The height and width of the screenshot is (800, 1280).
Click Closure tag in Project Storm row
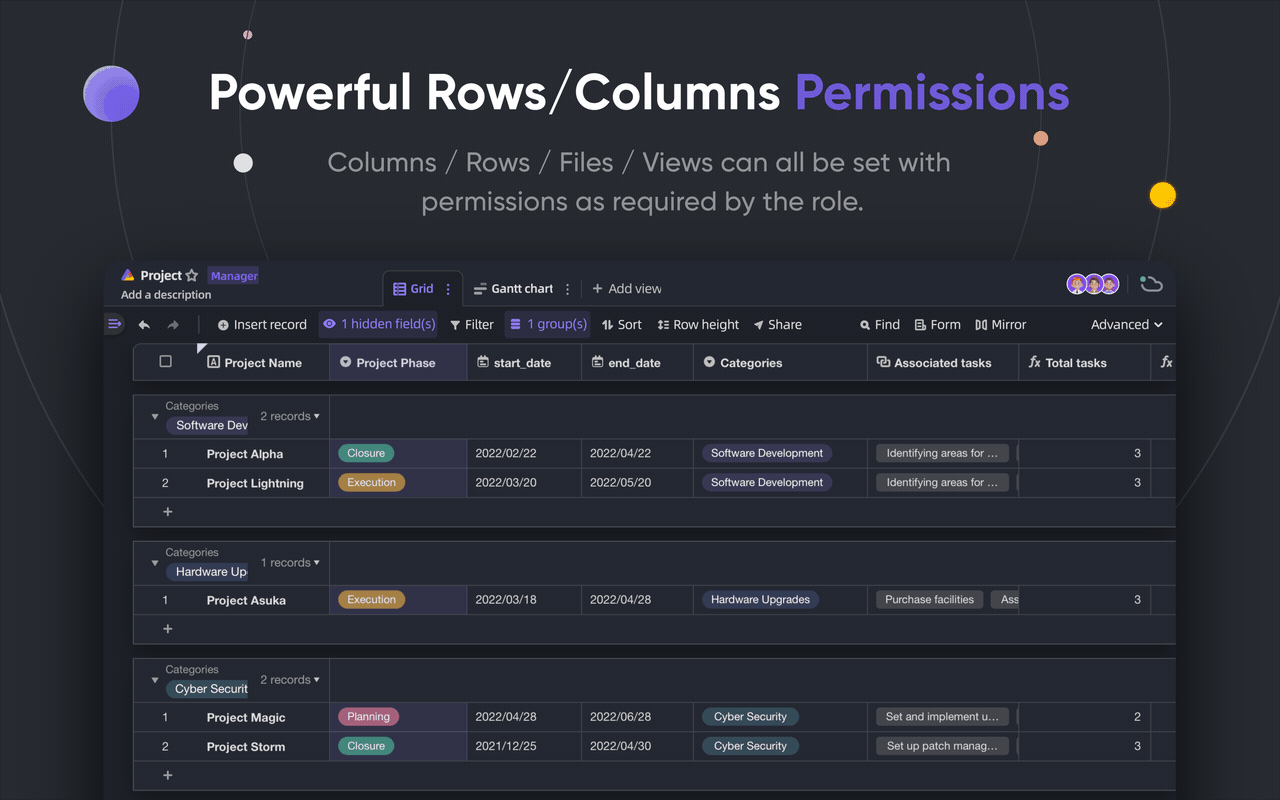(x=366, y=745)
